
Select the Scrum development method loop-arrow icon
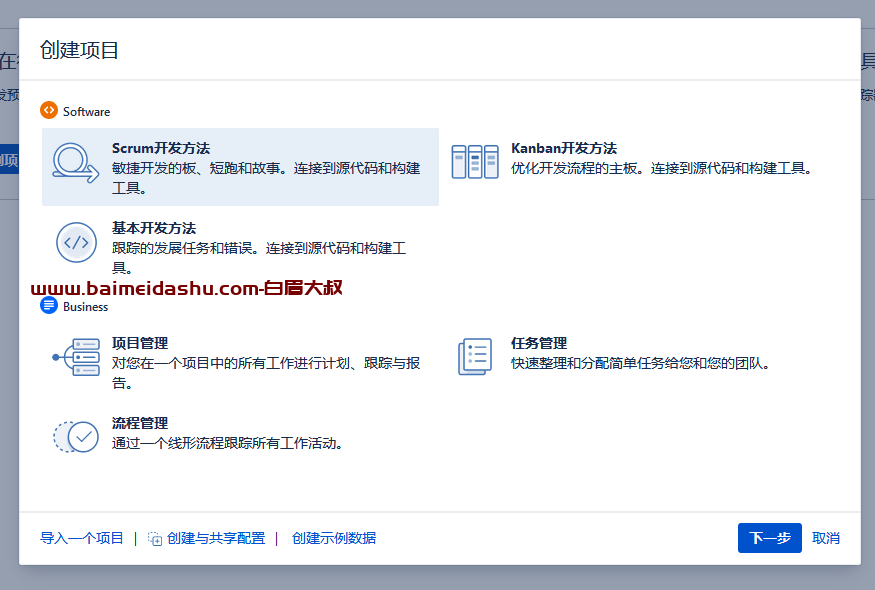(x=76, y=163)
